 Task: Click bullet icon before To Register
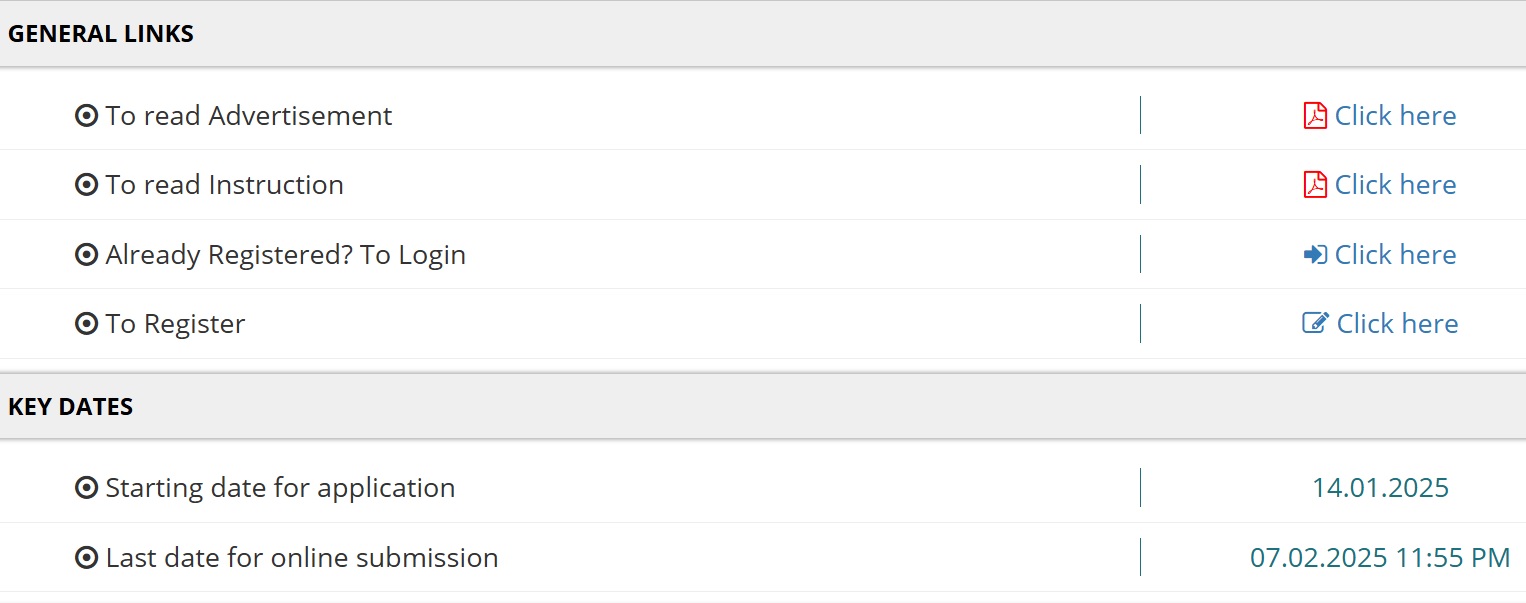(x=87, y=324)
